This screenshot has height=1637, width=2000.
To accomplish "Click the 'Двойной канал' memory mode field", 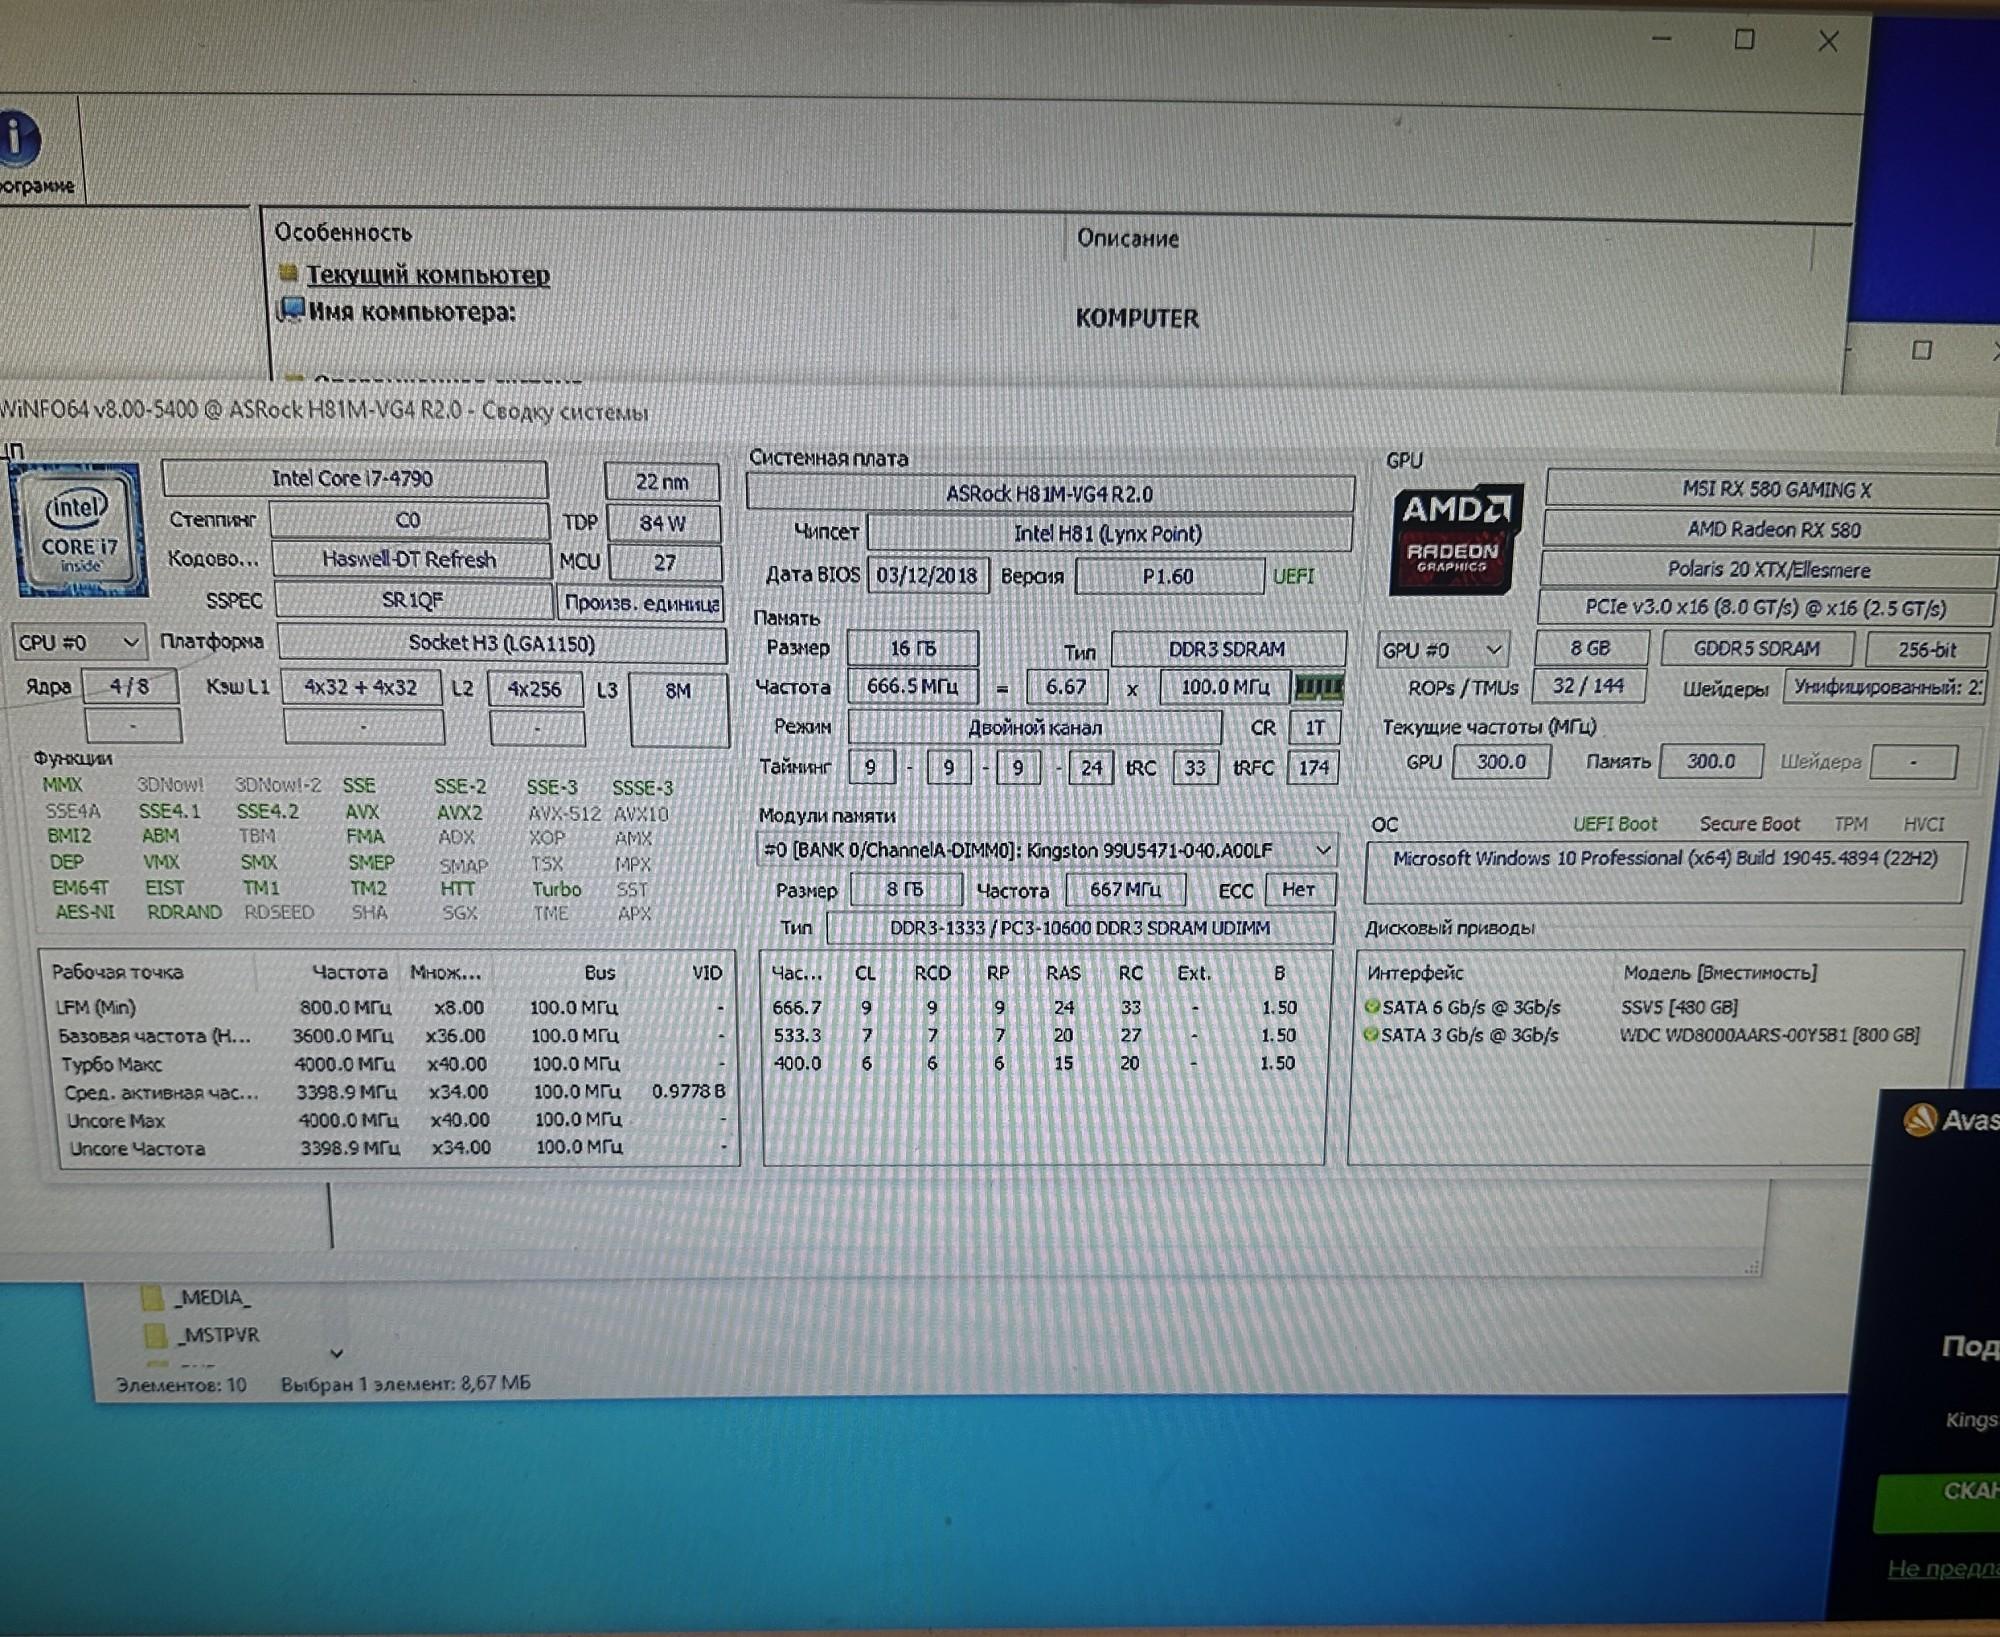I will pyautogui.click(x=1034, y=727).
